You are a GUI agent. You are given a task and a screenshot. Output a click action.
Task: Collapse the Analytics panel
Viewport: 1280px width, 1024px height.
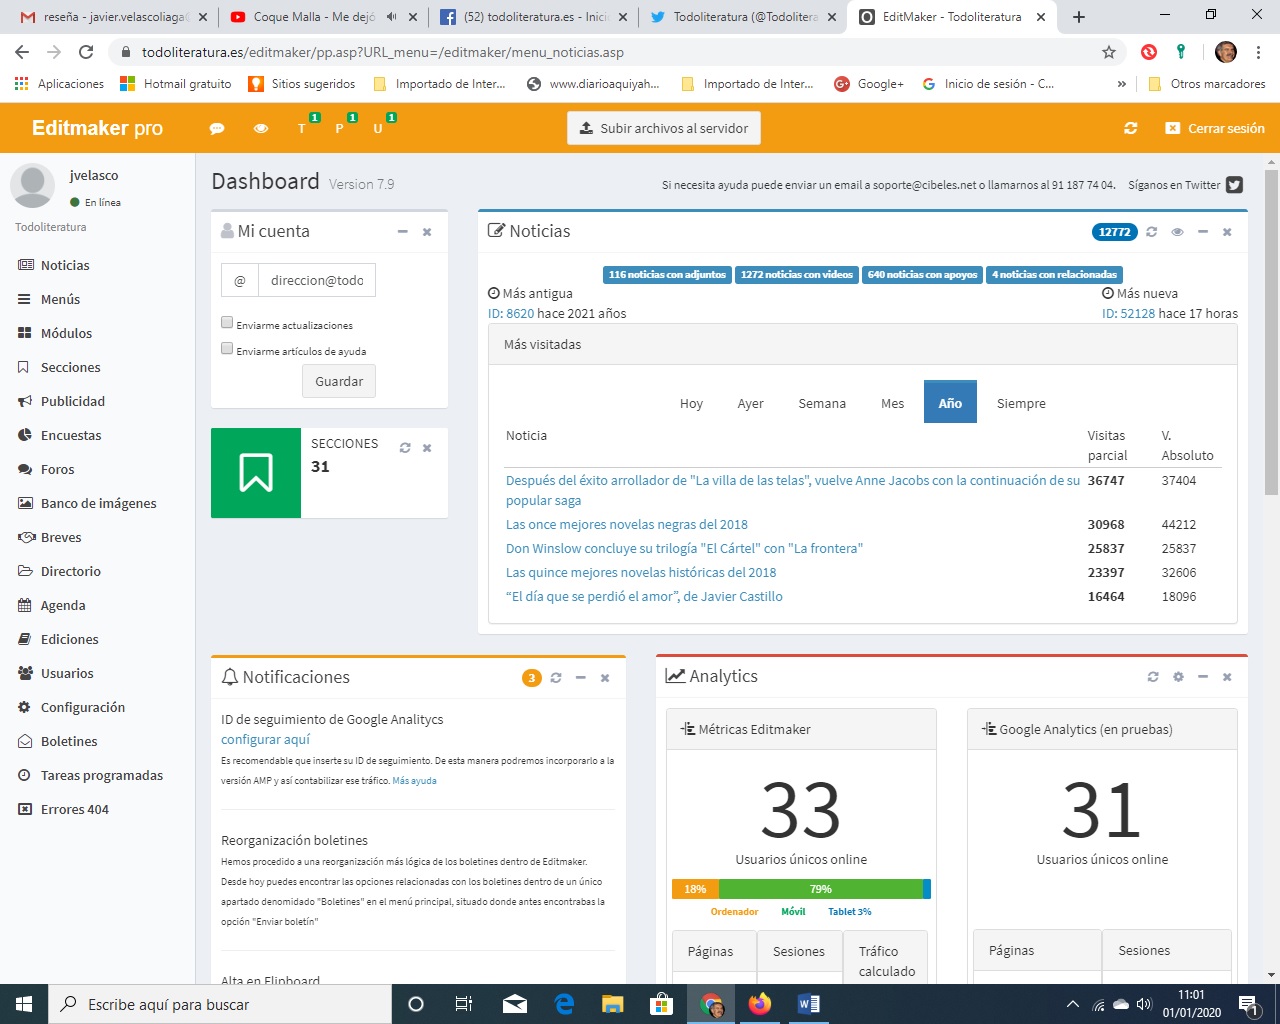click(x=1203, y=677)
